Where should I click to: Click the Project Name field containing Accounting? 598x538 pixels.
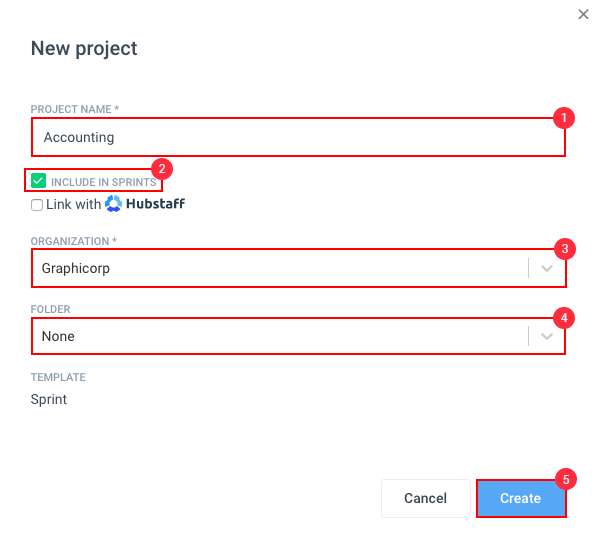coord(298,137)
